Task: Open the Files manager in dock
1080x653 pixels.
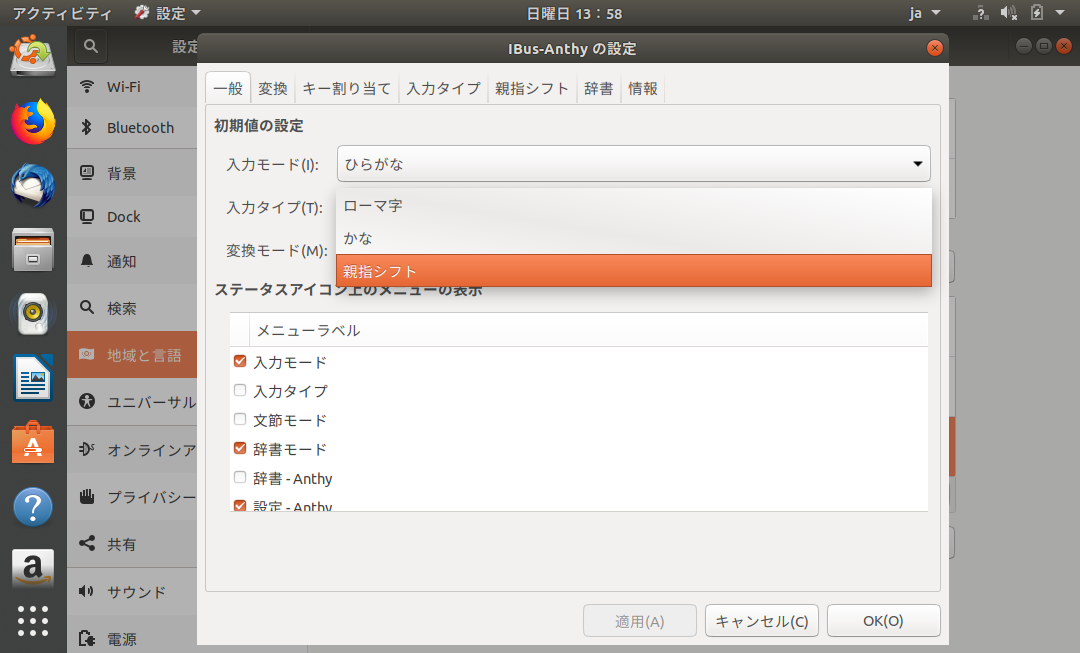Action: click(x=33, y=250)
